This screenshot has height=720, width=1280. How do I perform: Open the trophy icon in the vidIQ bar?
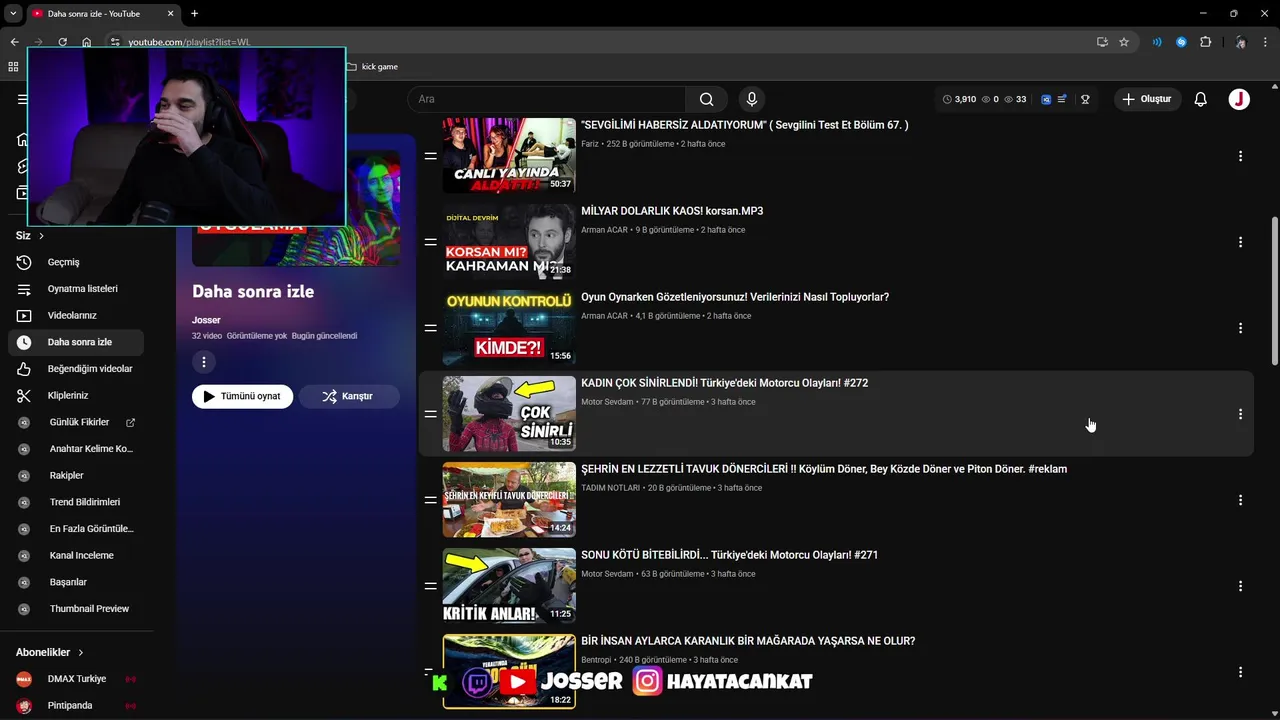[1085, 99]
